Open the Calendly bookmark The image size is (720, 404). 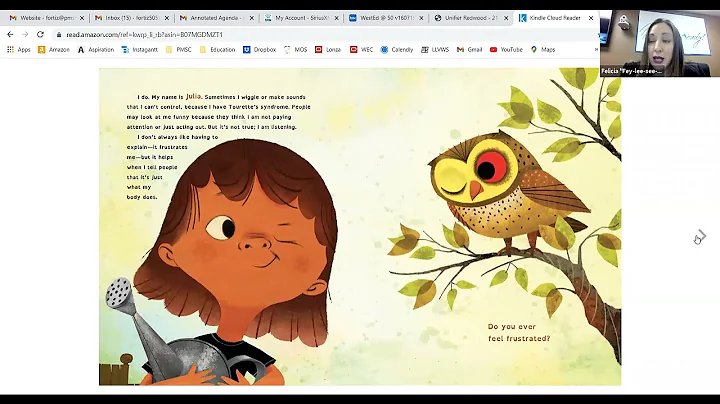(397, 50)
